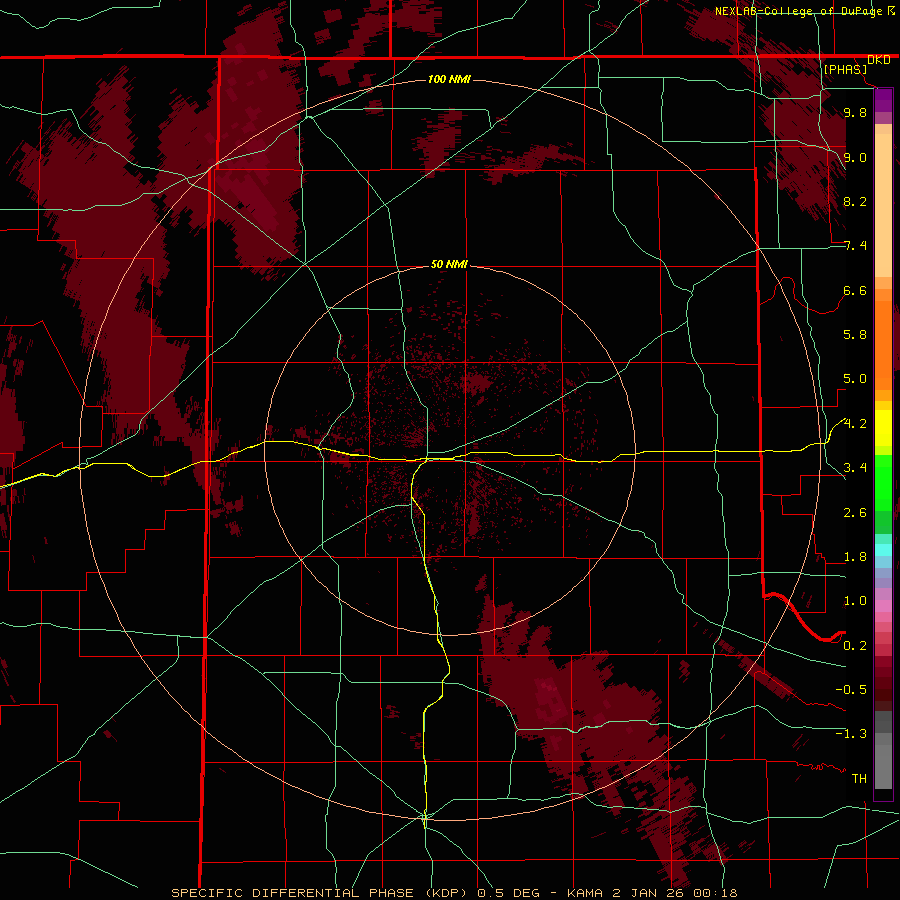Viewport: 900px width, 900px height.
Task: Pick the yellow color bar segment
Action: pos(883,428)
